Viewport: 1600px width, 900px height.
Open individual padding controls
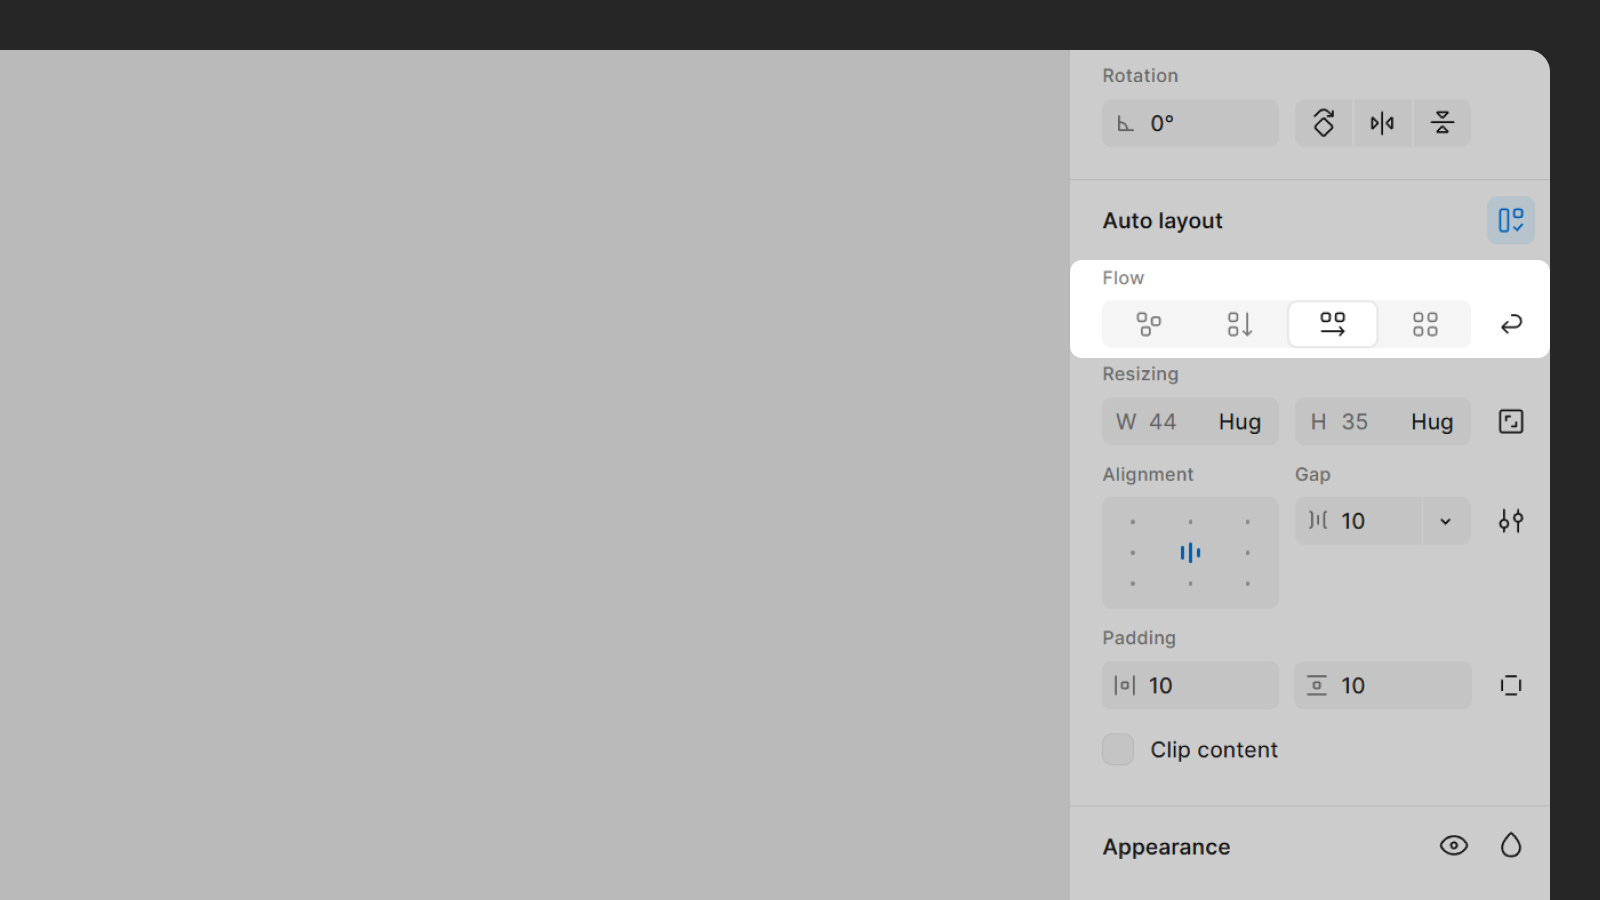pyautogui.click(x=1510, y=685)
